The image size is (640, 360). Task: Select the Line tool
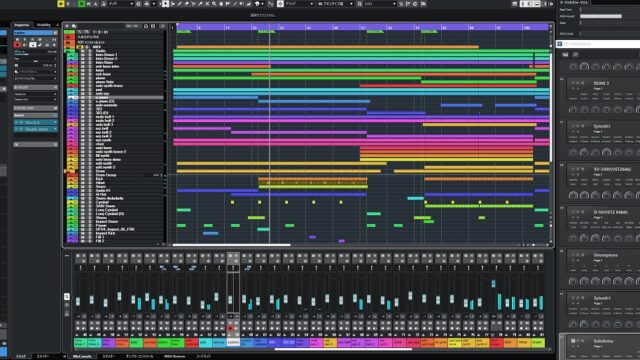235,4
